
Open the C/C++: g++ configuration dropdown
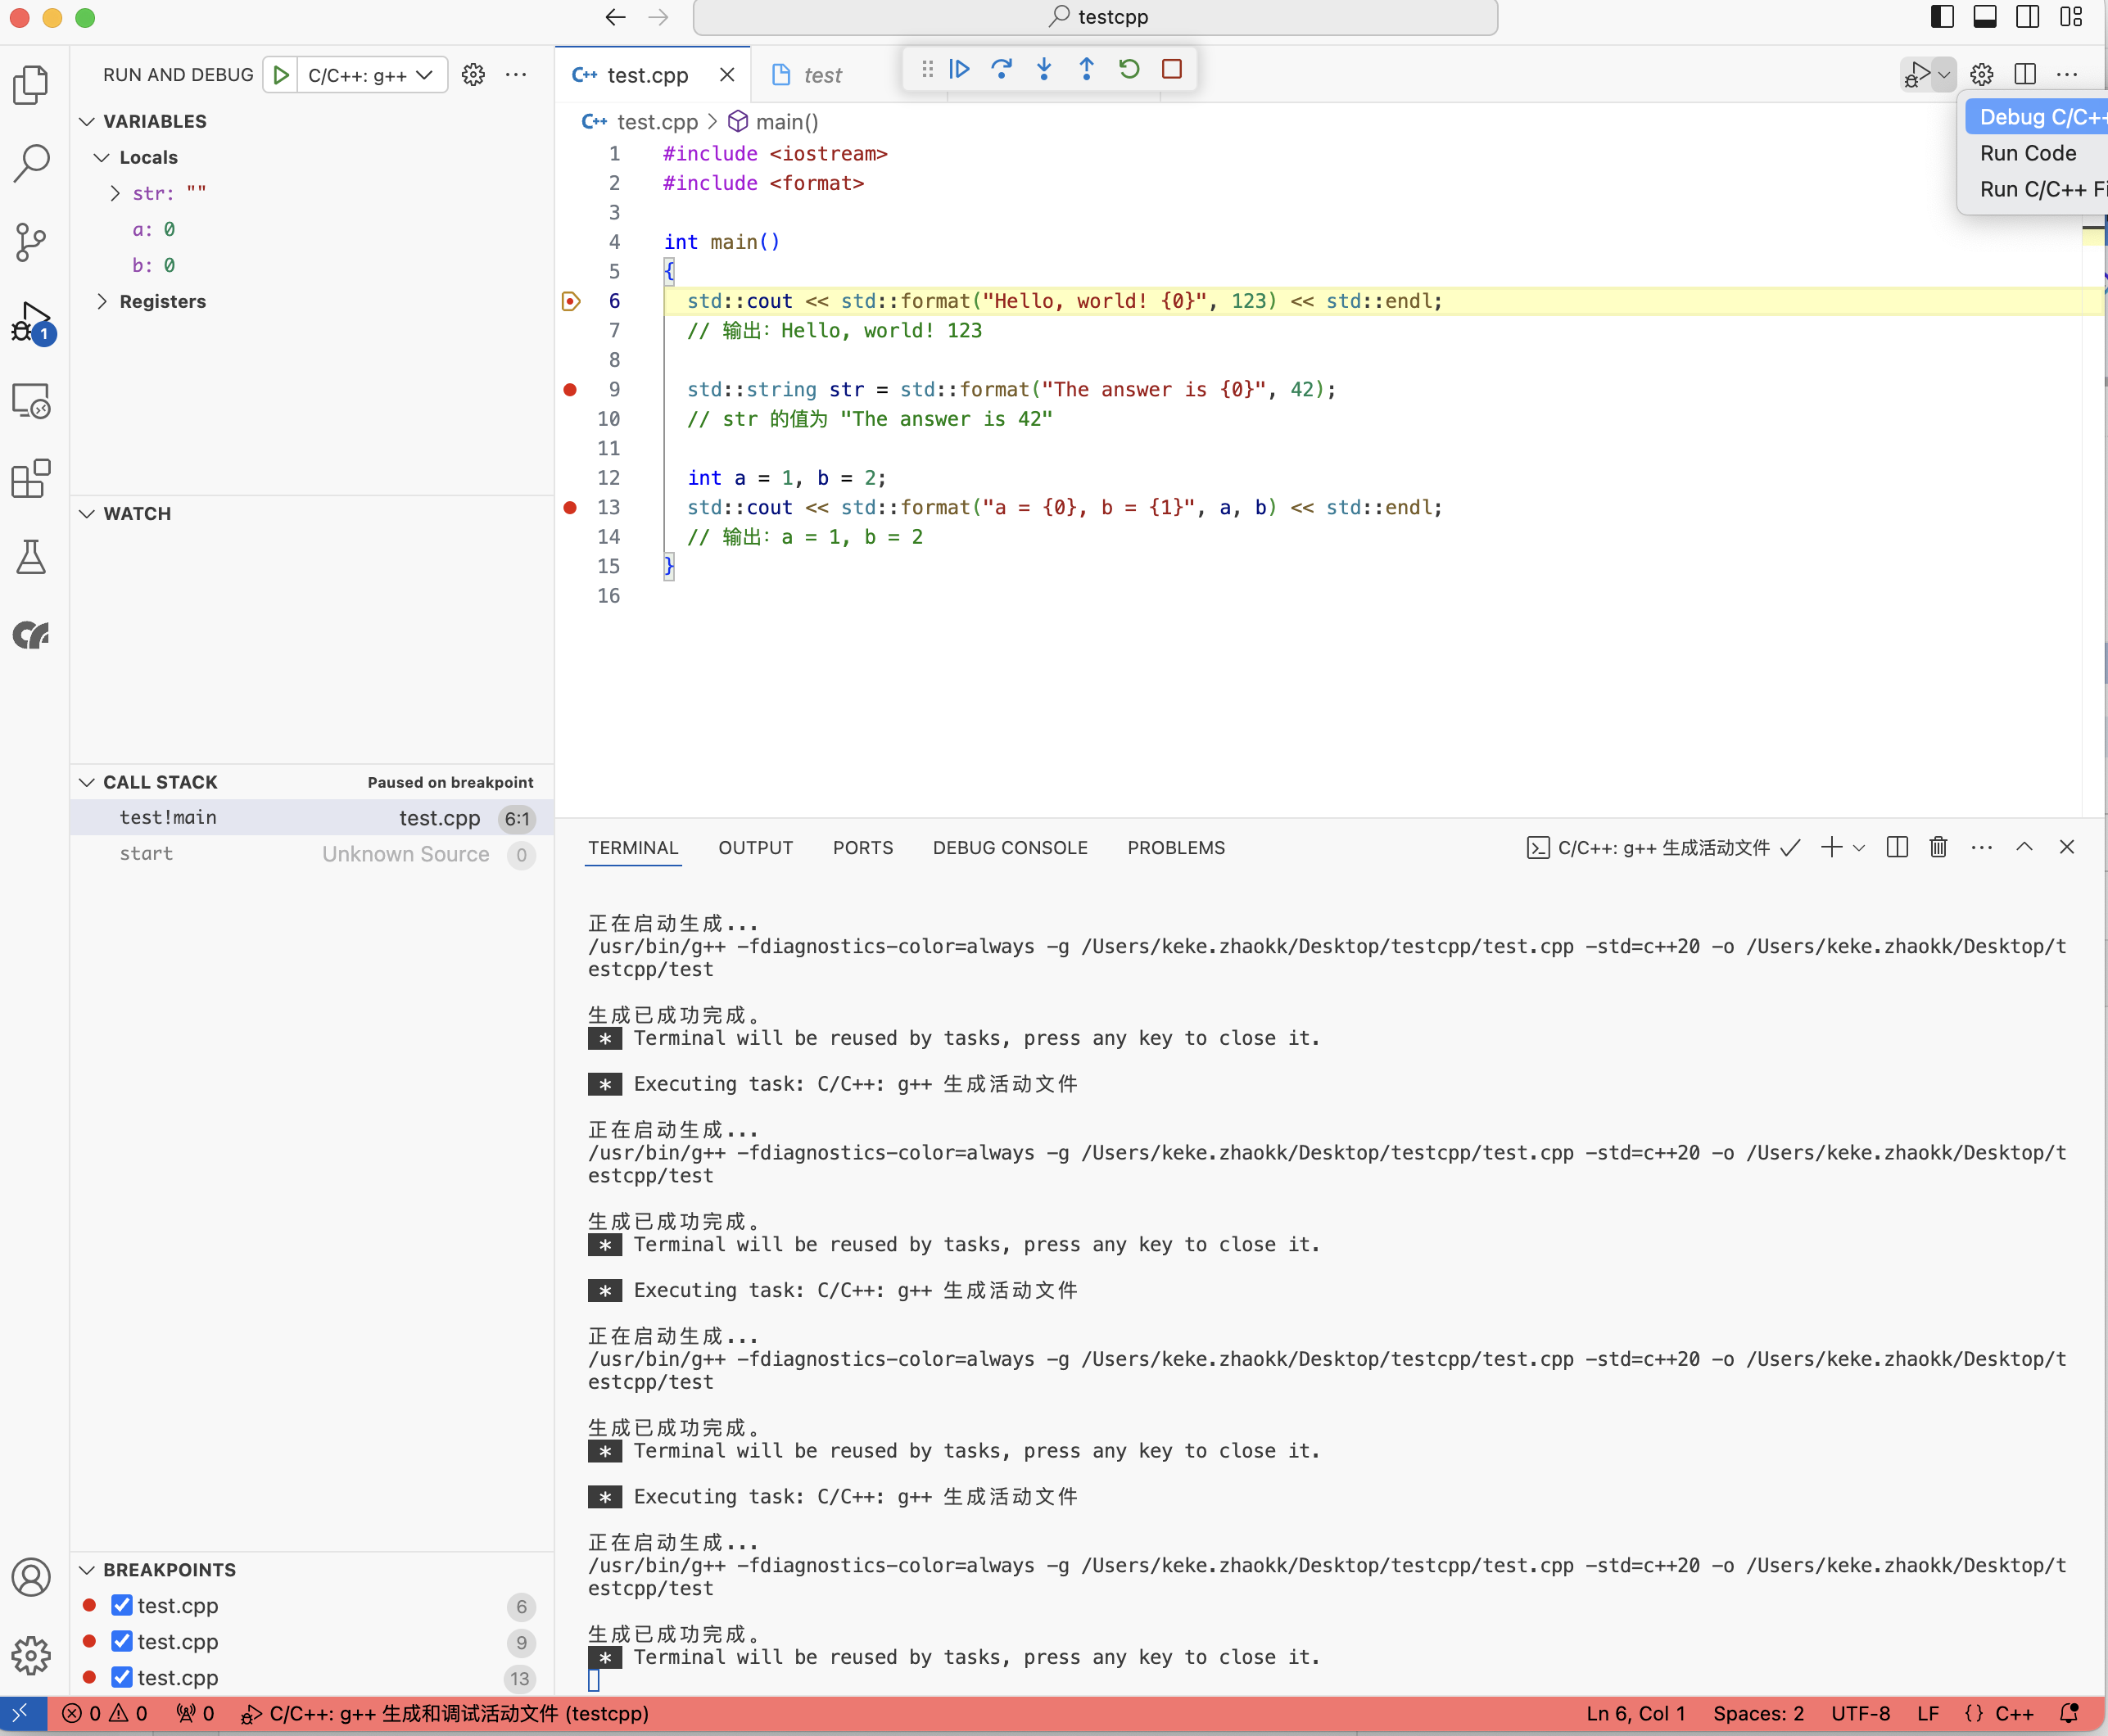coord(371,75)
